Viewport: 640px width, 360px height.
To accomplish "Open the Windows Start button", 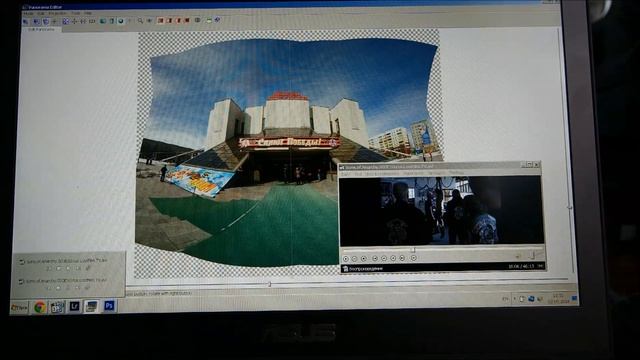I will [x=19, y=307].
